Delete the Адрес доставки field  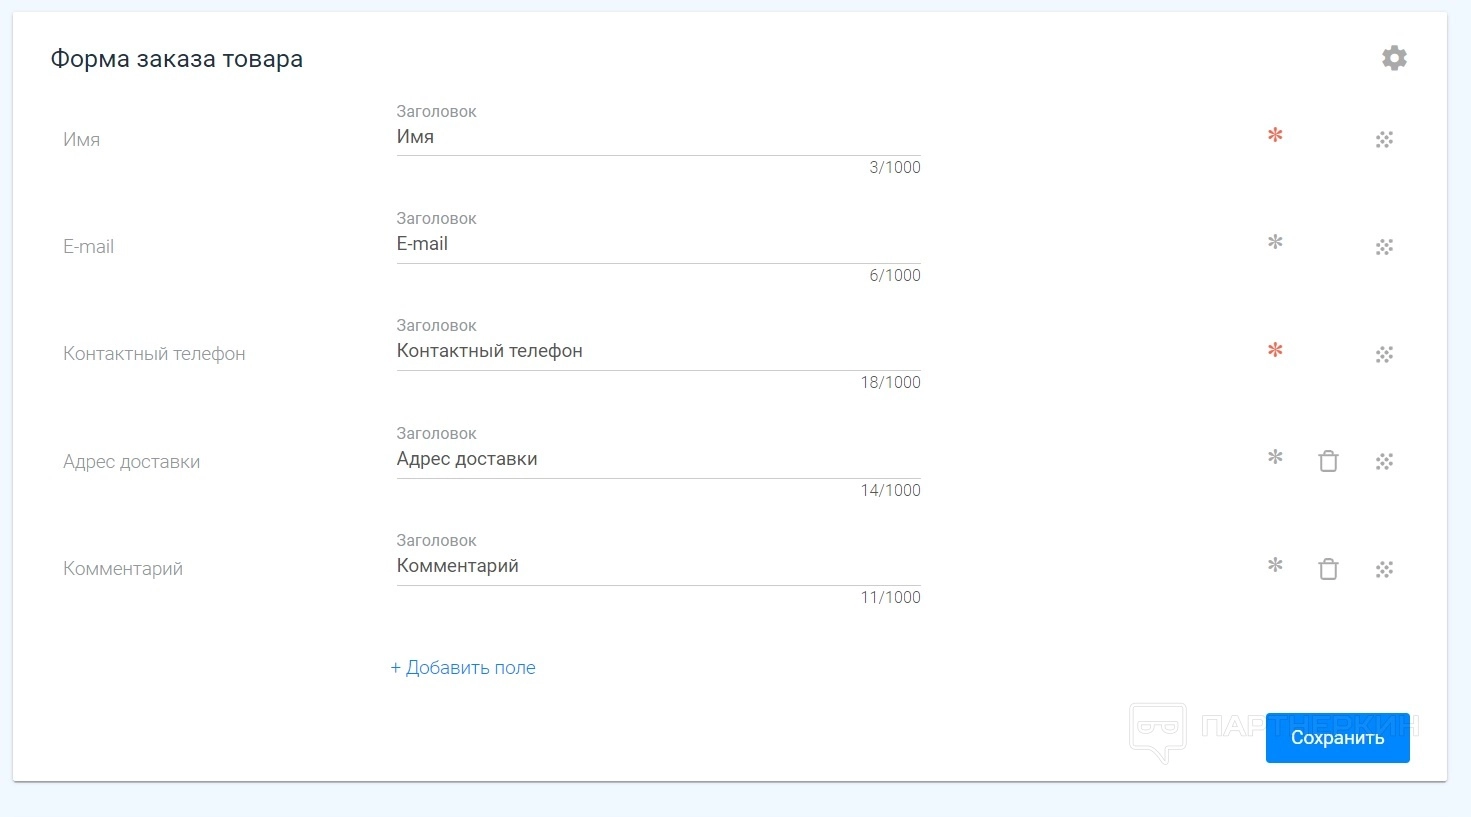click(x=1328, y=461)
